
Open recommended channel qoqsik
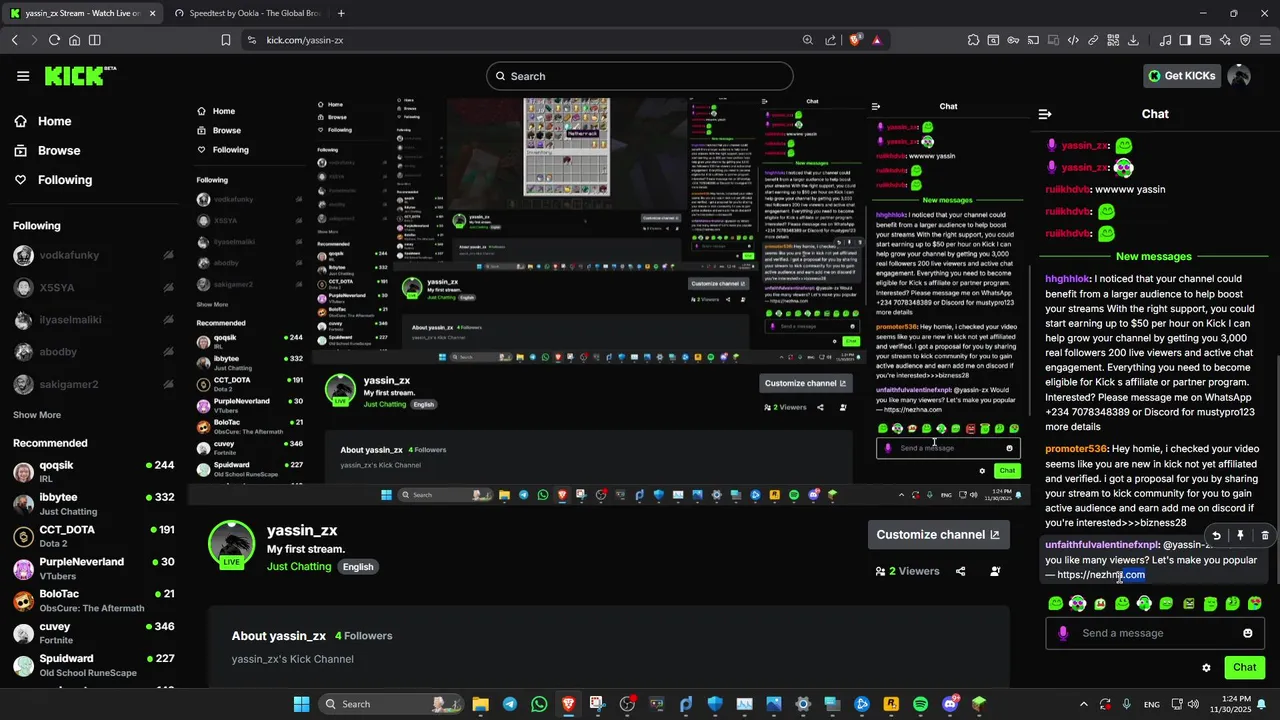94,472
